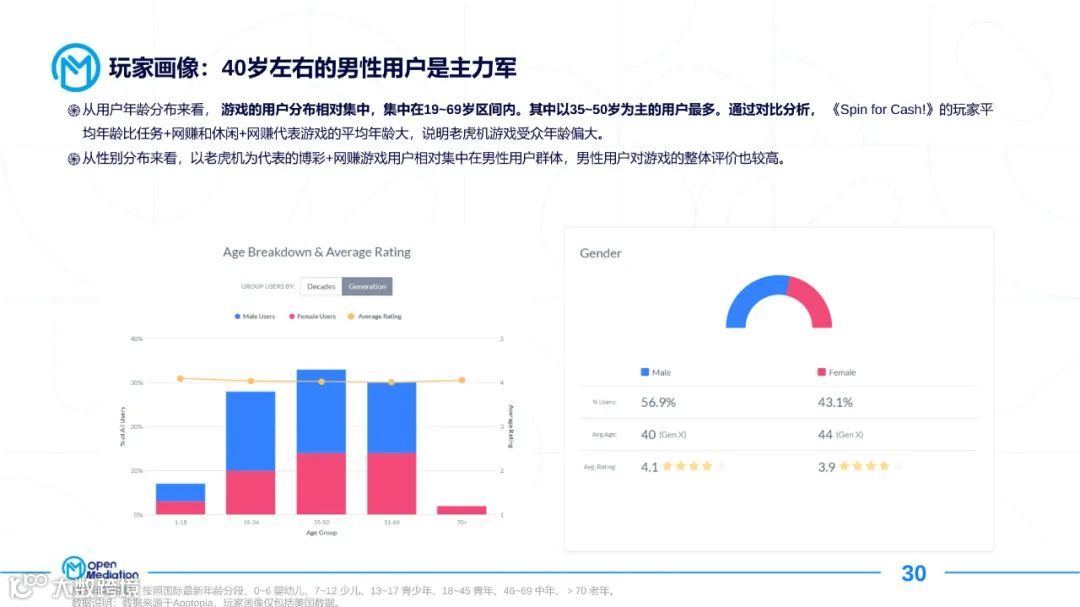Click the pink Female legend square in Gender panel
The width and height of the screenshot is (1080, 607).
pos(823,372)
